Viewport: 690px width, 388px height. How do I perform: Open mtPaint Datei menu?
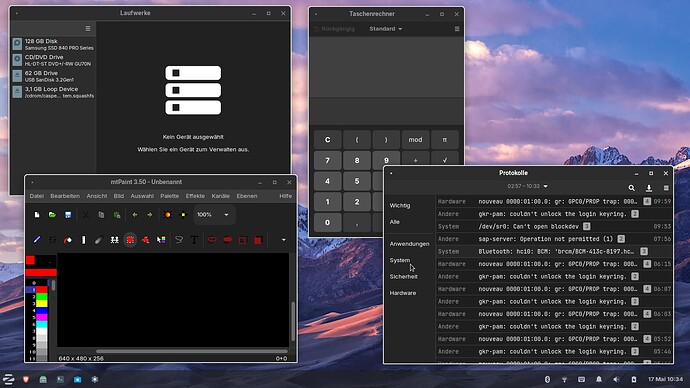37,196
